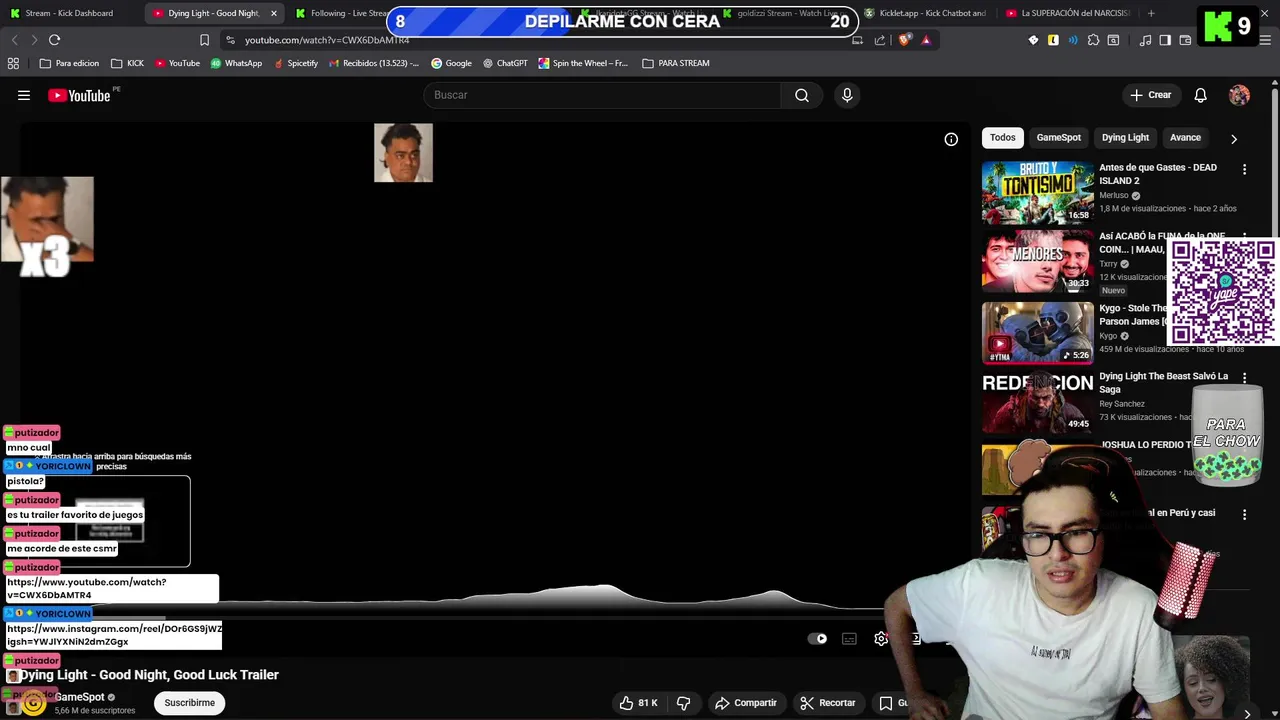Open Brave Shields lion icon
This screenshot has height=720, width=1280.
pyautogui.click(x=905, y=40)
